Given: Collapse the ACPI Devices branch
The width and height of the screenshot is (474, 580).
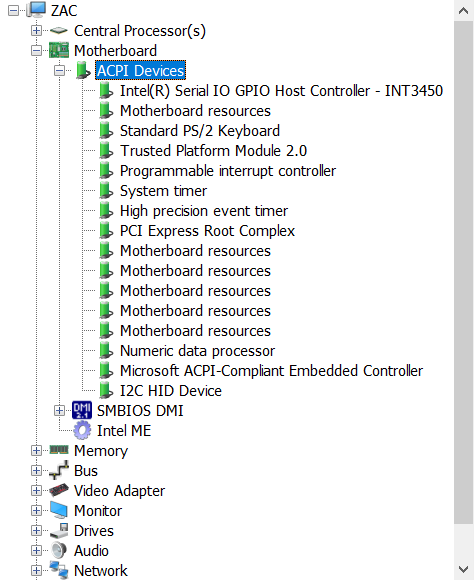Looking at the screenshot, I should [x=59, y=70].
